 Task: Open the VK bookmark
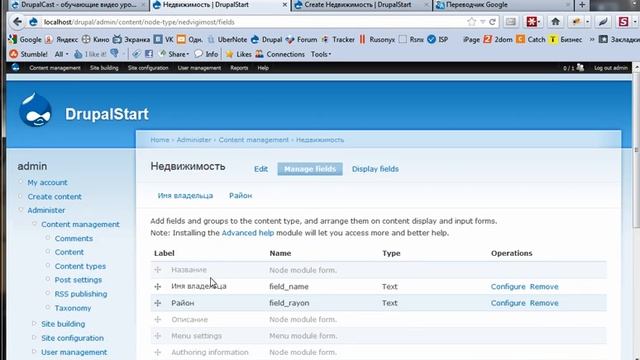164,40
